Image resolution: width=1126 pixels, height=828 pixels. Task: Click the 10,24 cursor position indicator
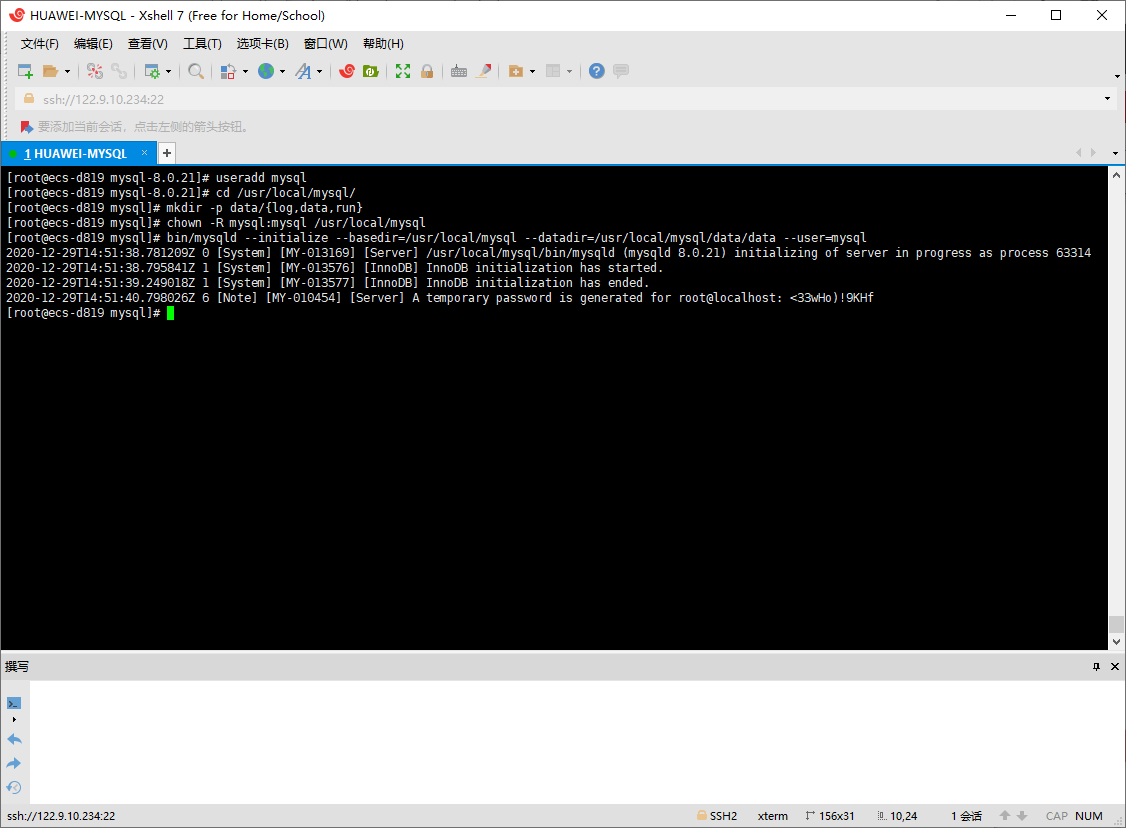point(898,816)
